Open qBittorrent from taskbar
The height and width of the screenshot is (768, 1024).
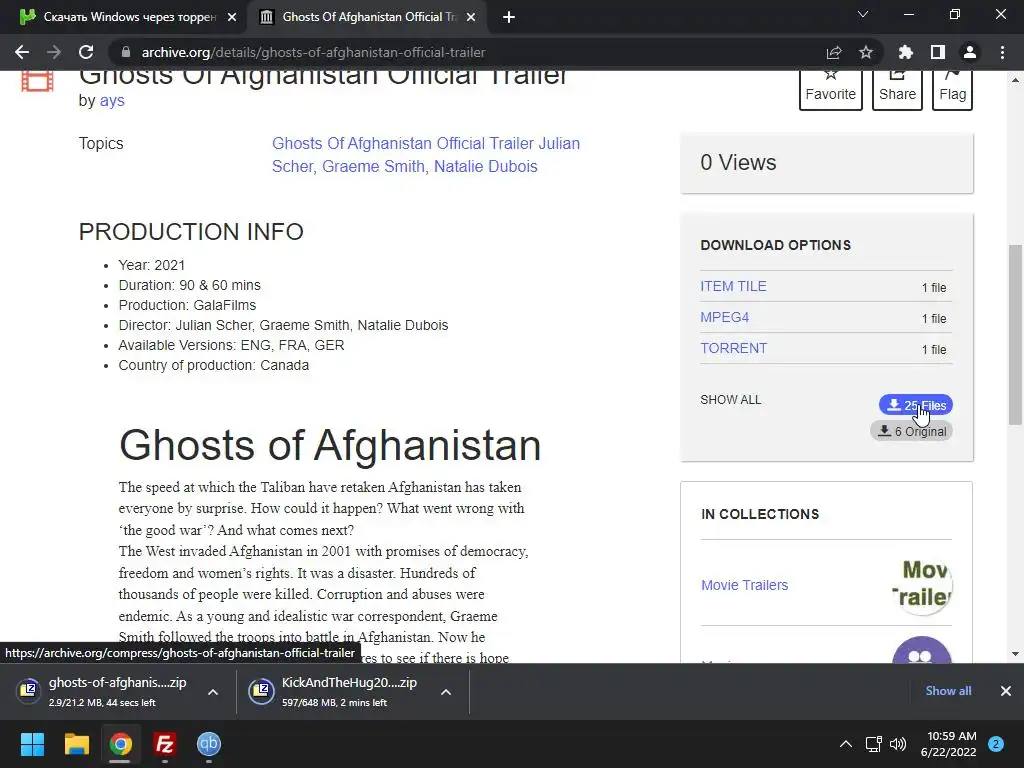(209, 744)
